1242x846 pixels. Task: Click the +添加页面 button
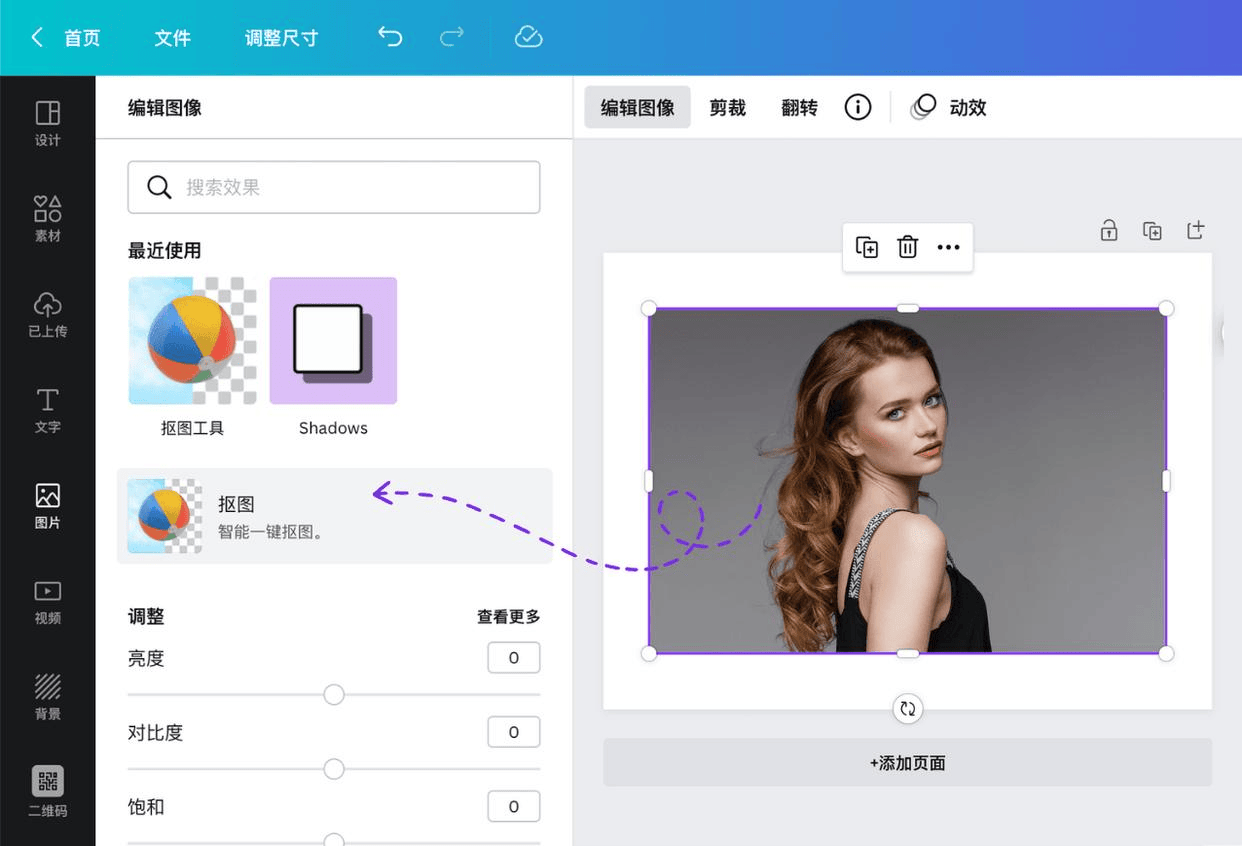tap(907, 763)
